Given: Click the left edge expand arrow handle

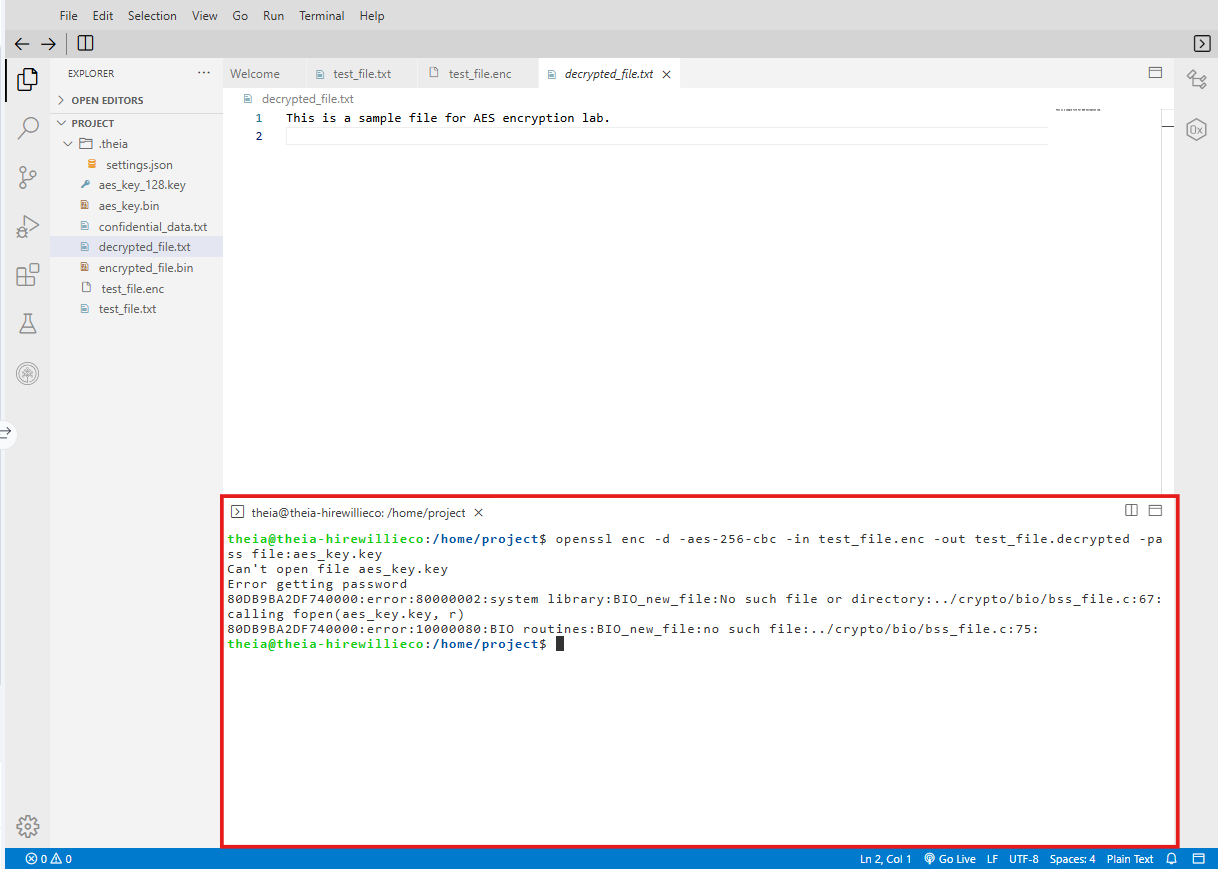Looking at the screenshot, I should point(7,433).
